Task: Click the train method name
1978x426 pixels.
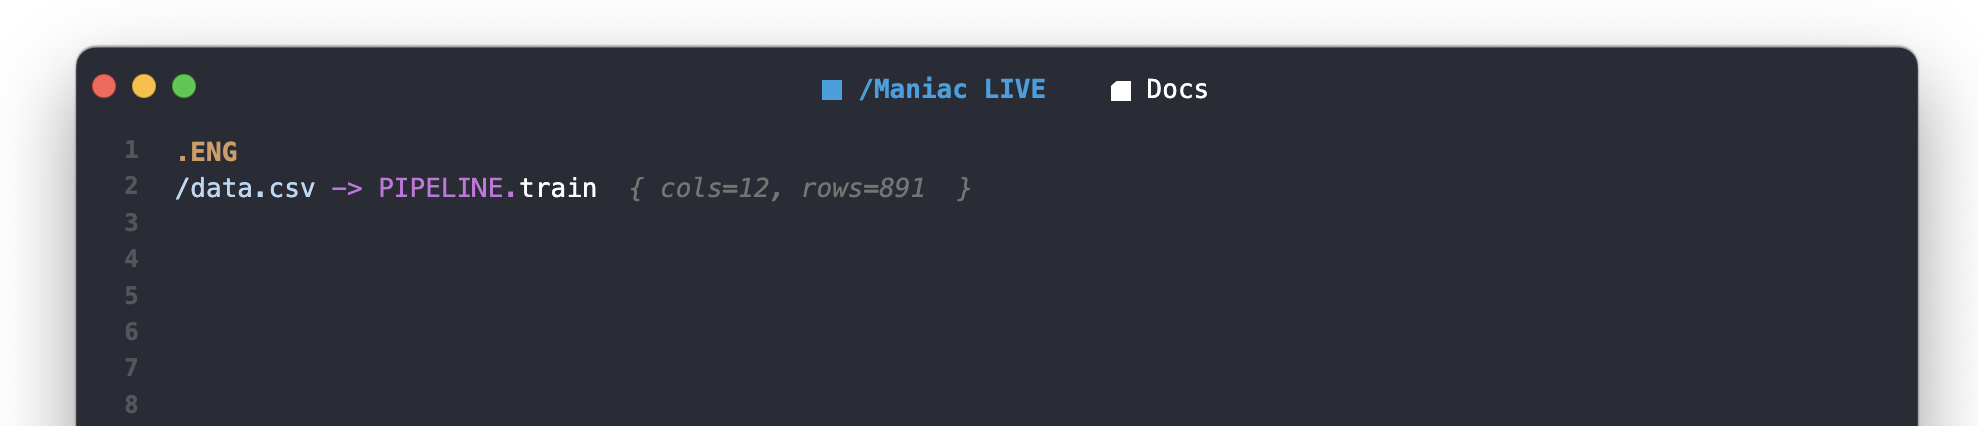Action: [558, 188]
